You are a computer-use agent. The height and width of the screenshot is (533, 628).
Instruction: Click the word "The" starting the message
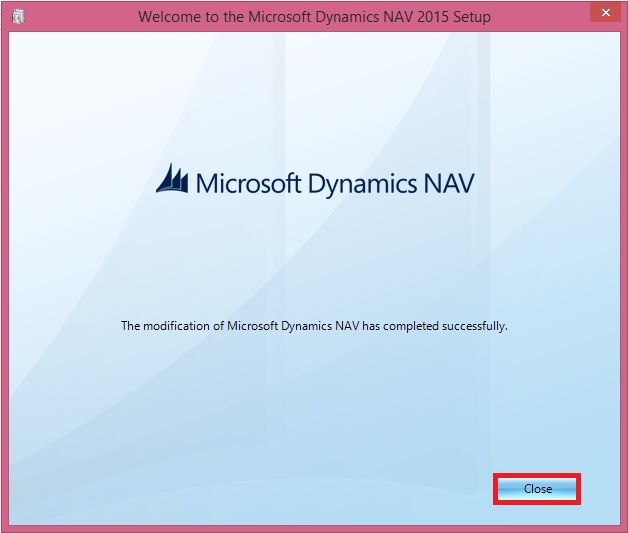click(x=131, y=325)
